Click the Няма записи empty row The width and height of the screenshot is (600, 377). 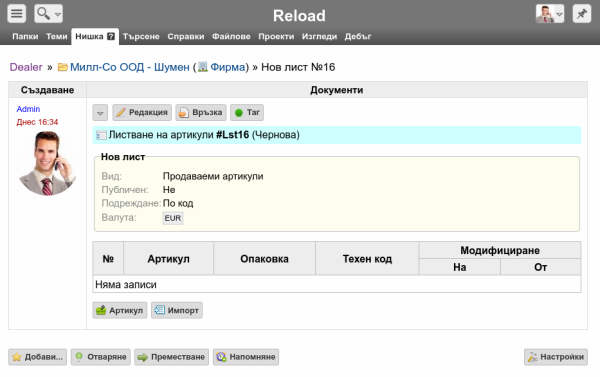337,284
